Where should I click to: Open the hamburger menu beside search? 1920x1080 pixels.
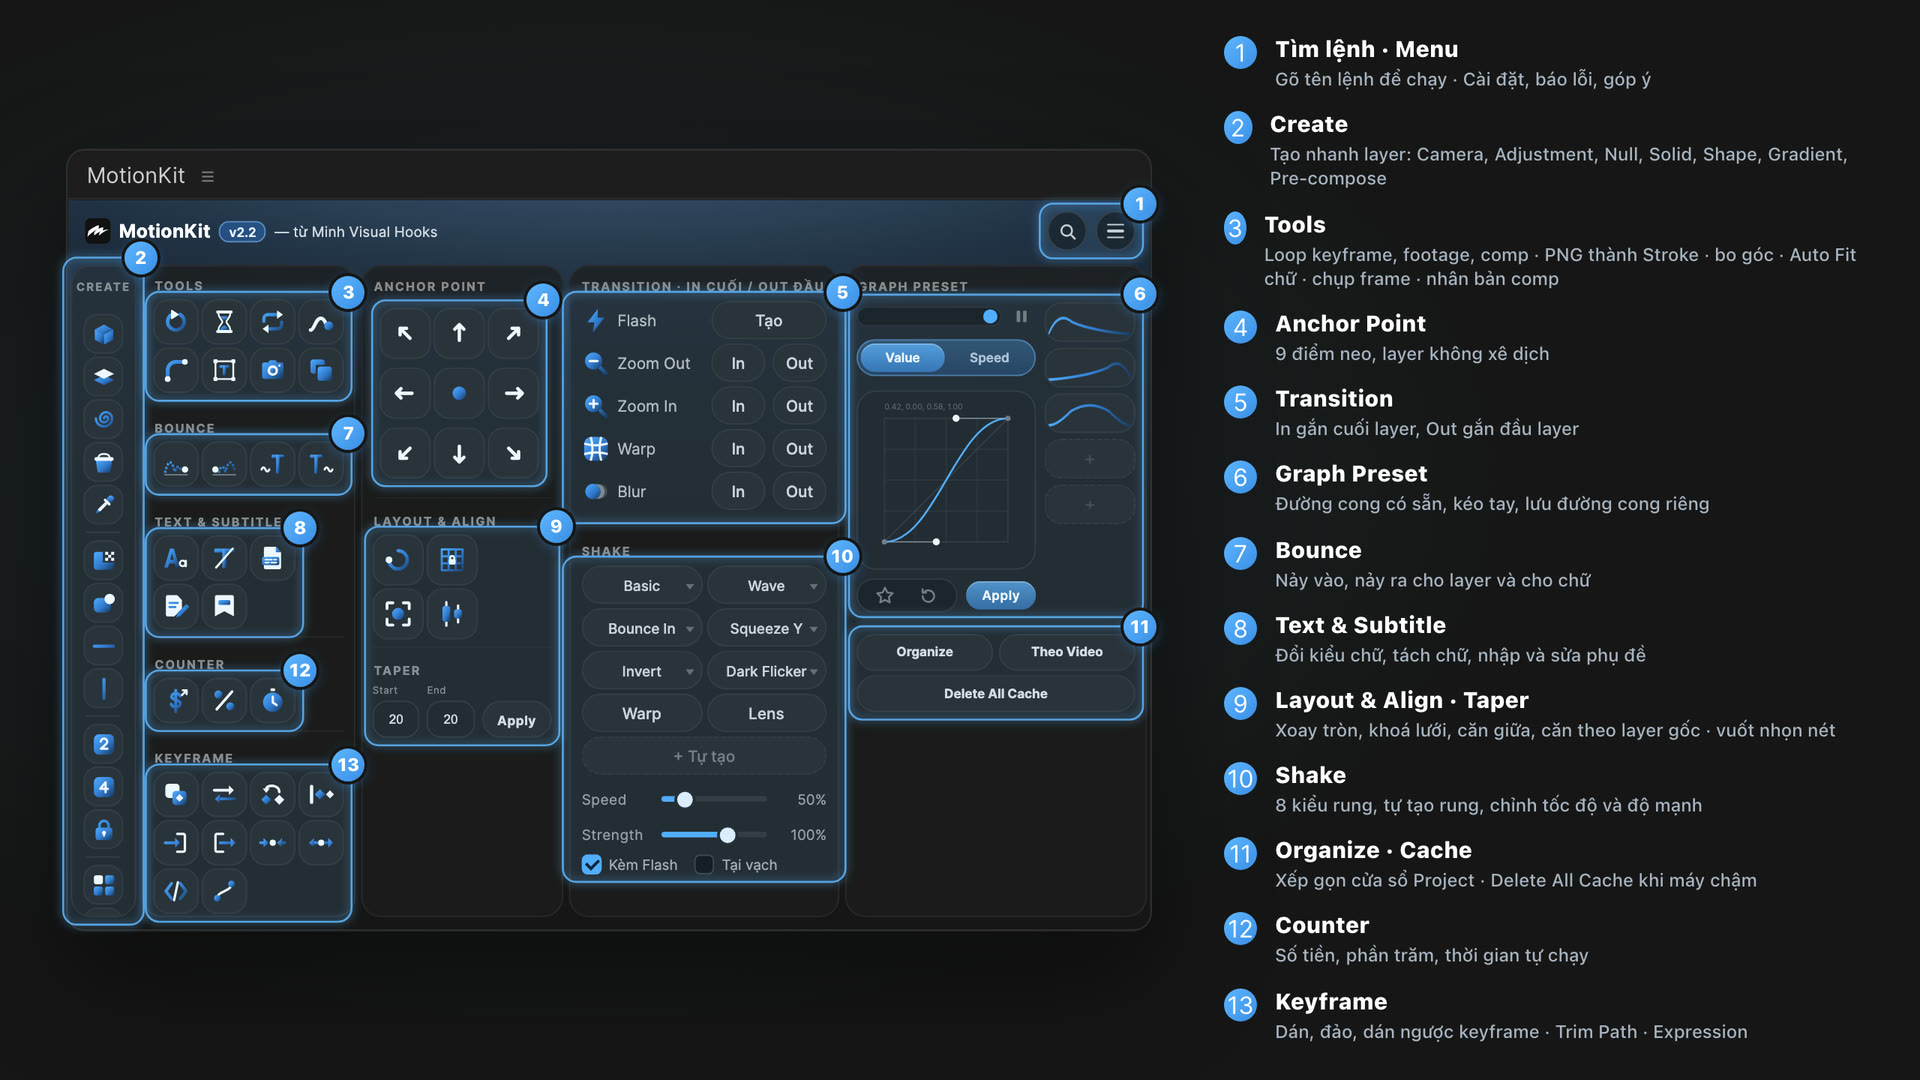[1115, 232]
